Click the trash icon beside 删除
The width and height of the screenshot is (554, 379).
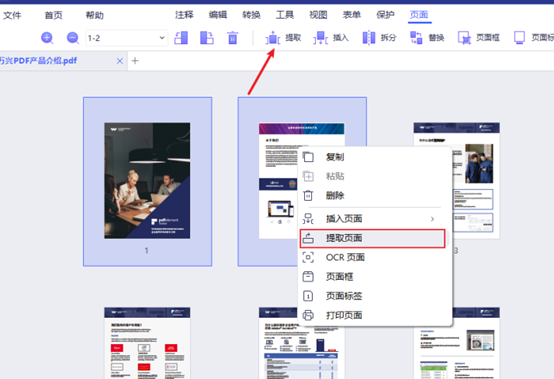308,195
